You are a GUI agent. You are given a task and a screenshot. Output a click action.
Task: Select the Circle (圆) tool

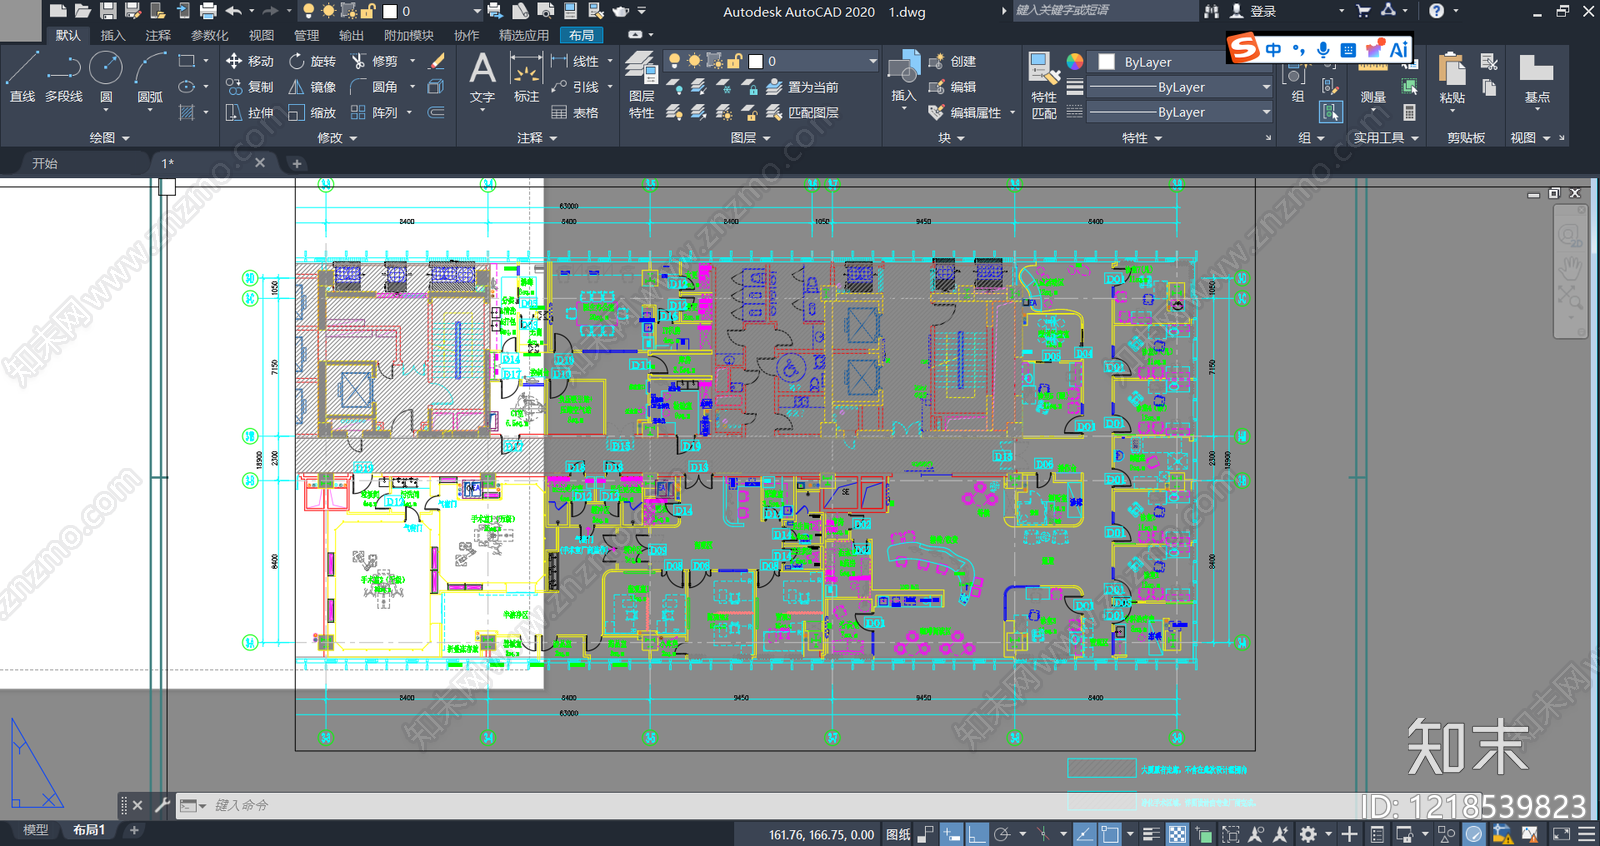[x=106, y=77]
